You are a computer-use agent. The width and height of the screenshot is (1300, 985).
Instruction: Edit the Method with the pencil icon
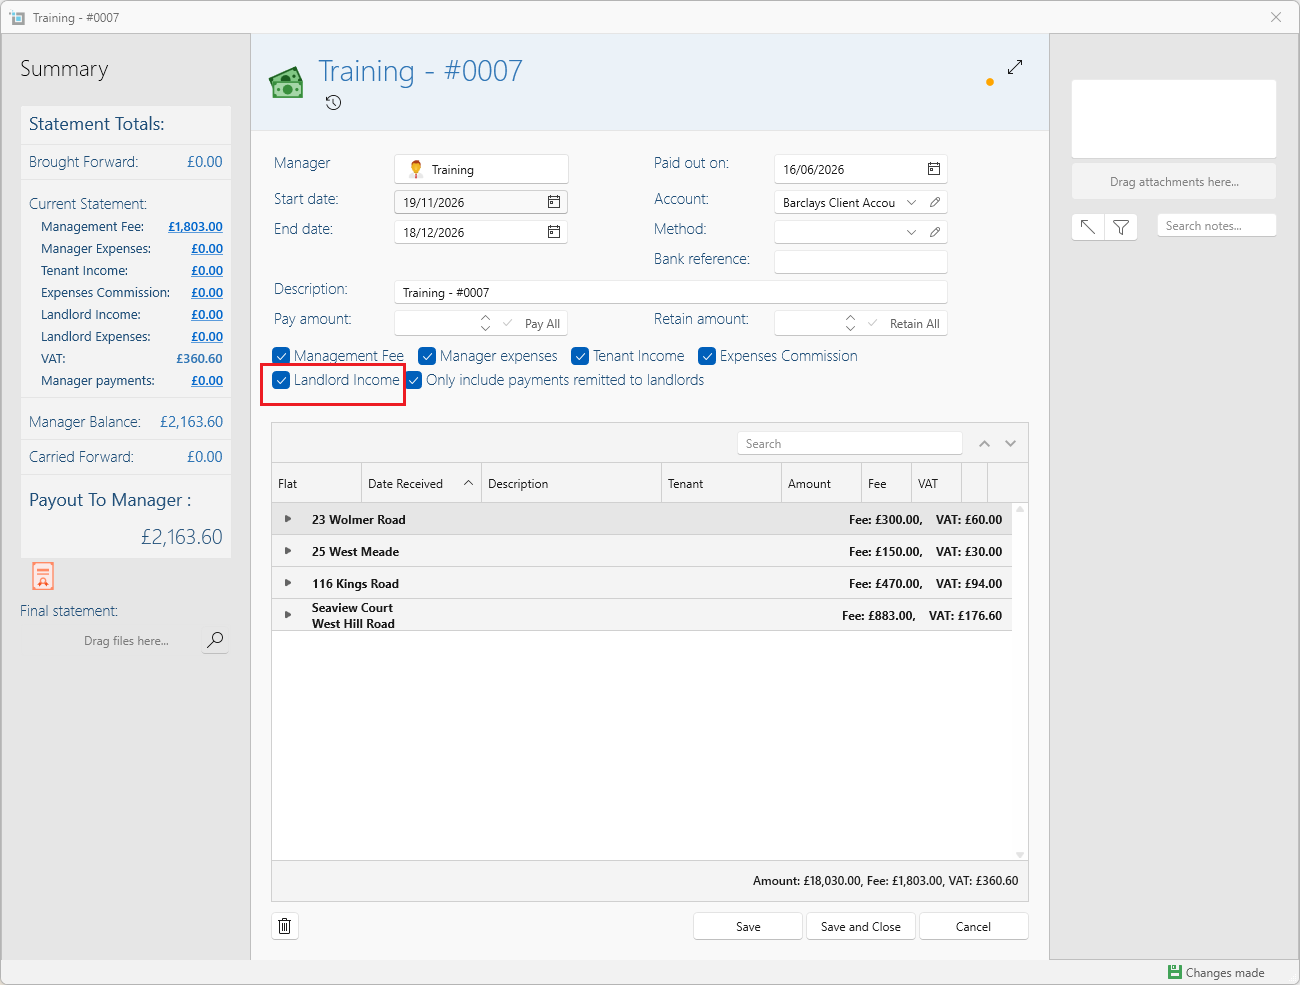click(x=935, y=232)
